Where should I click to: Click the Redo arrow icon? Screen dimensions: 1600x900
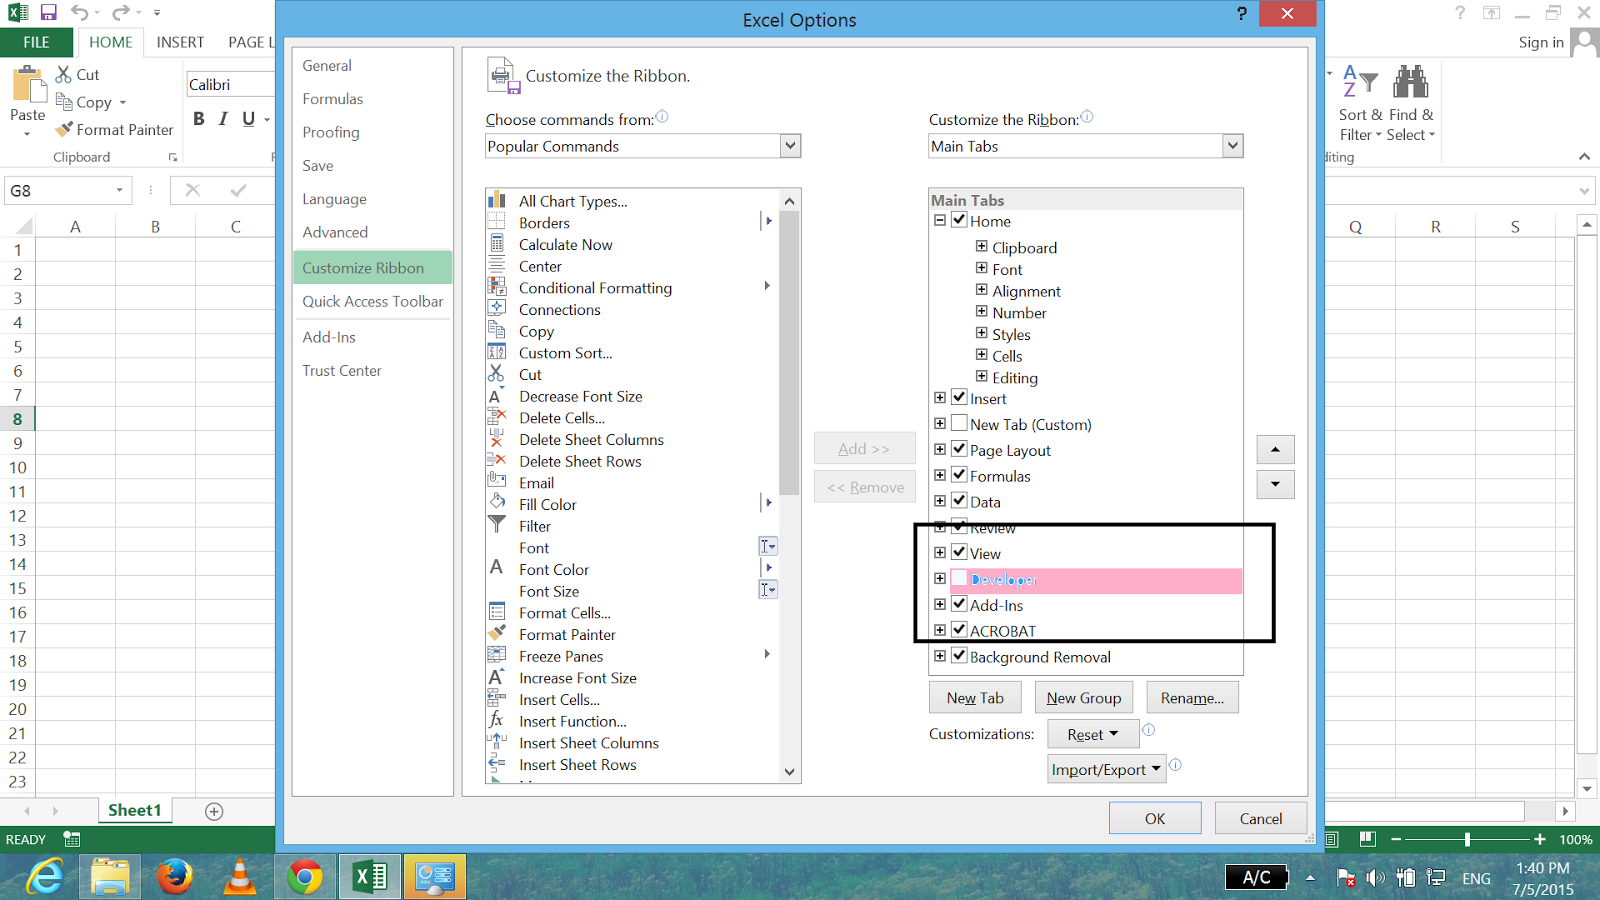(x=121, y=13)
